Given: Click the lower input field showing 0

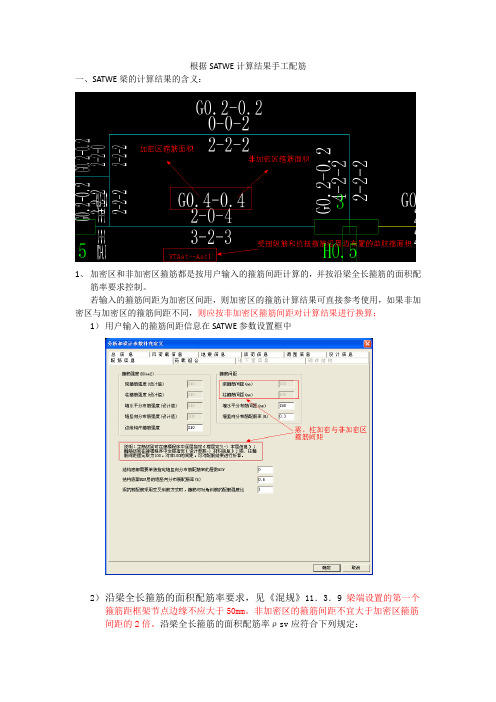Looking at the screenshot, I should click(265, 469).
